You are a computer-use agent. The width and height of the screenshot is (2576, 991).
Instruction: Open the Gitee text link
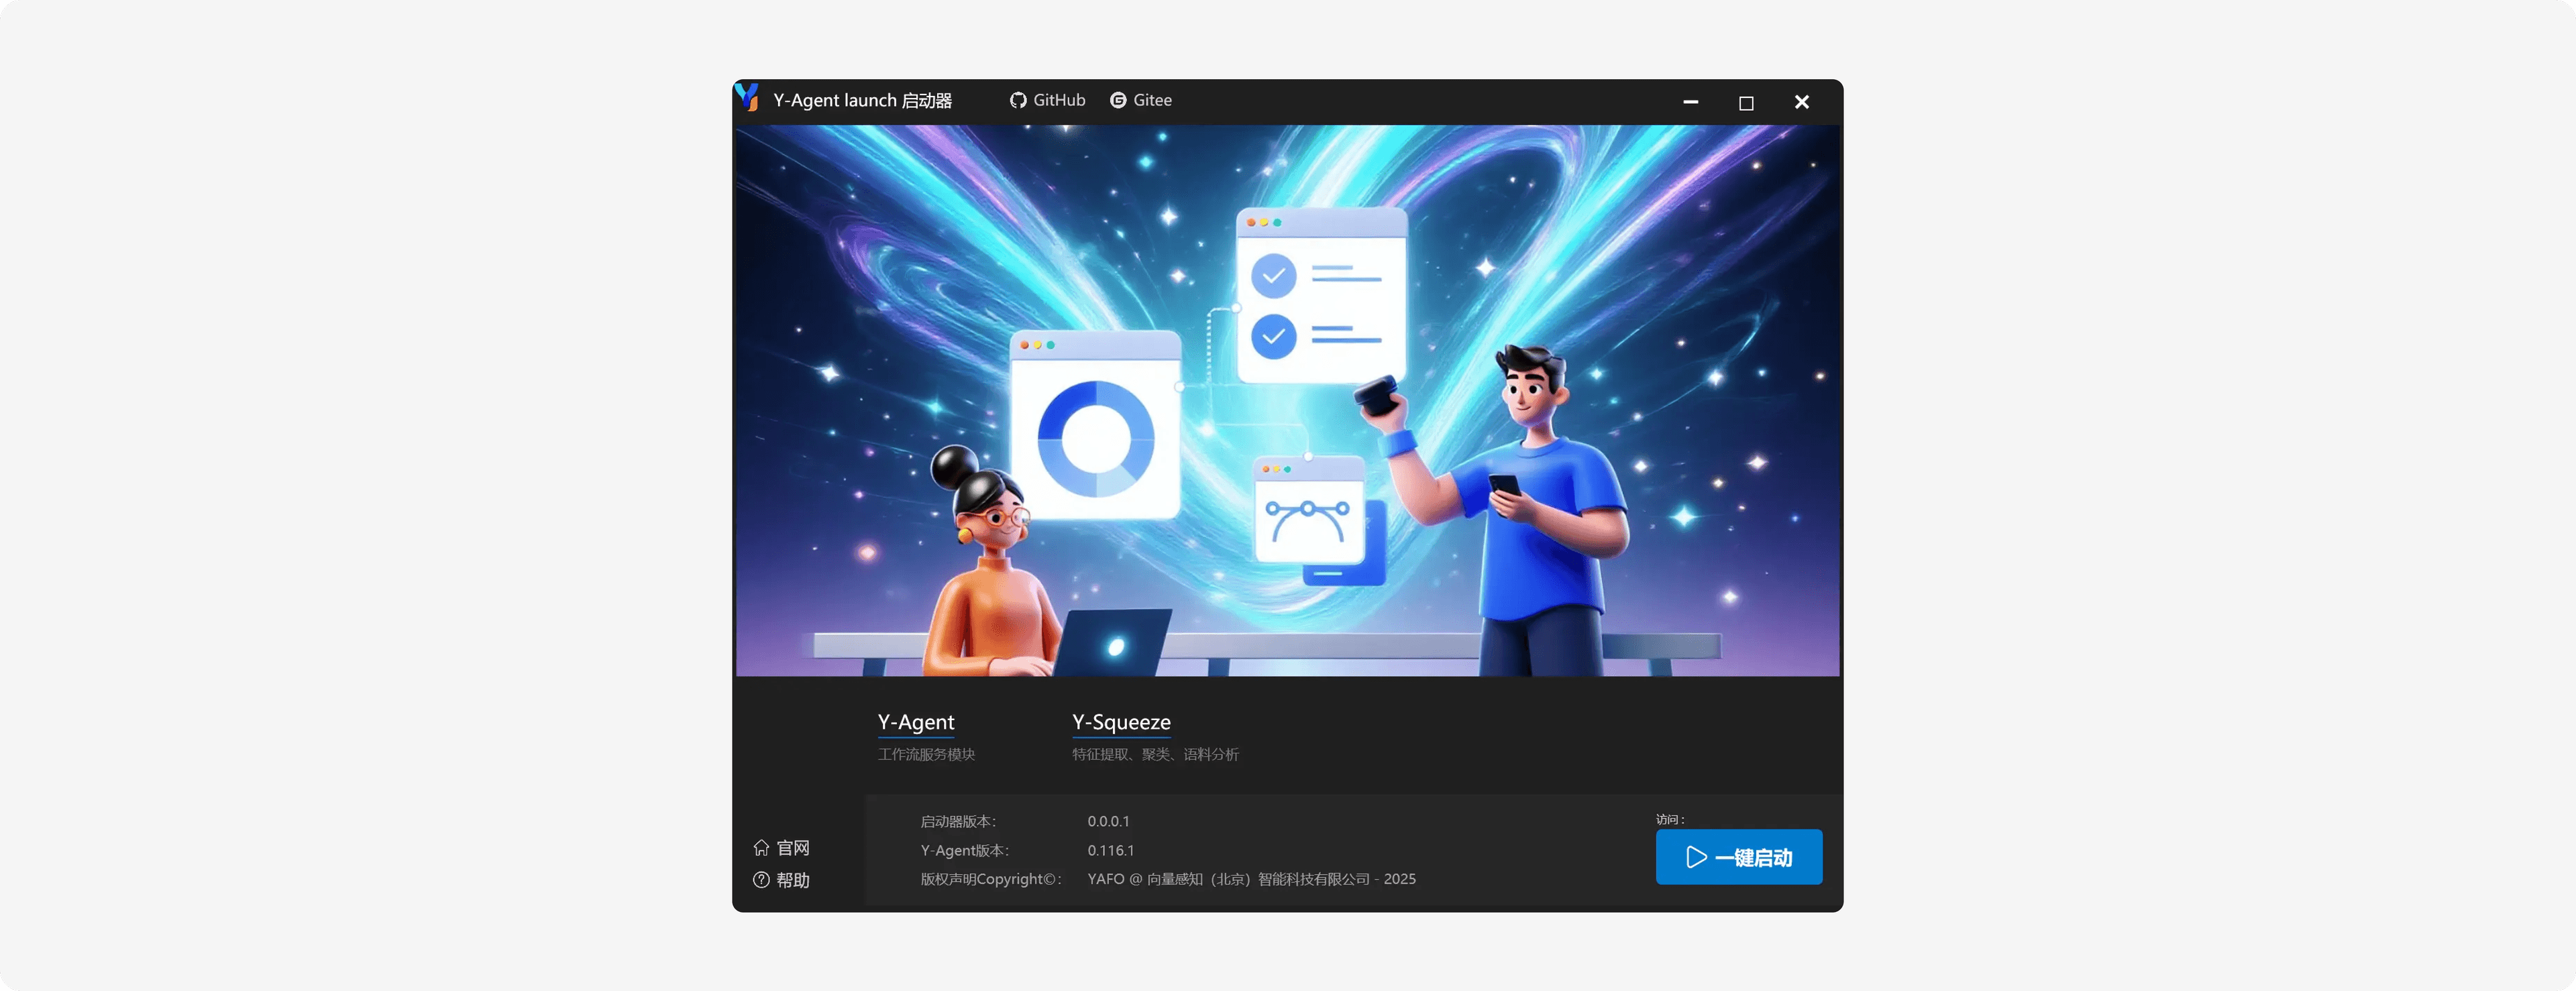pyautogui.click(x=1152, y=100)
